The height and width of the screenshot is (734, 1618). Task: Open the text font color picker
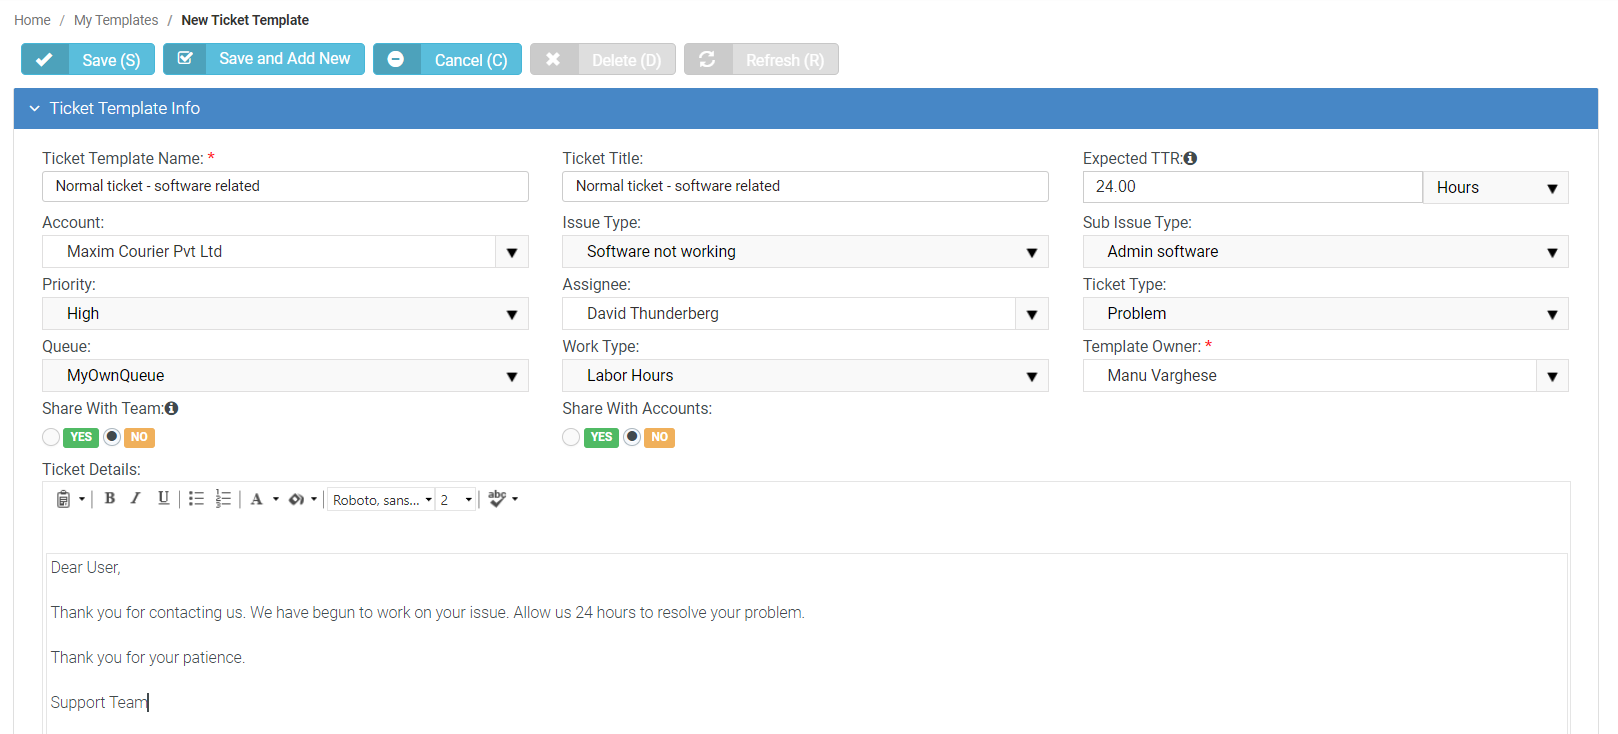[257, 499]
